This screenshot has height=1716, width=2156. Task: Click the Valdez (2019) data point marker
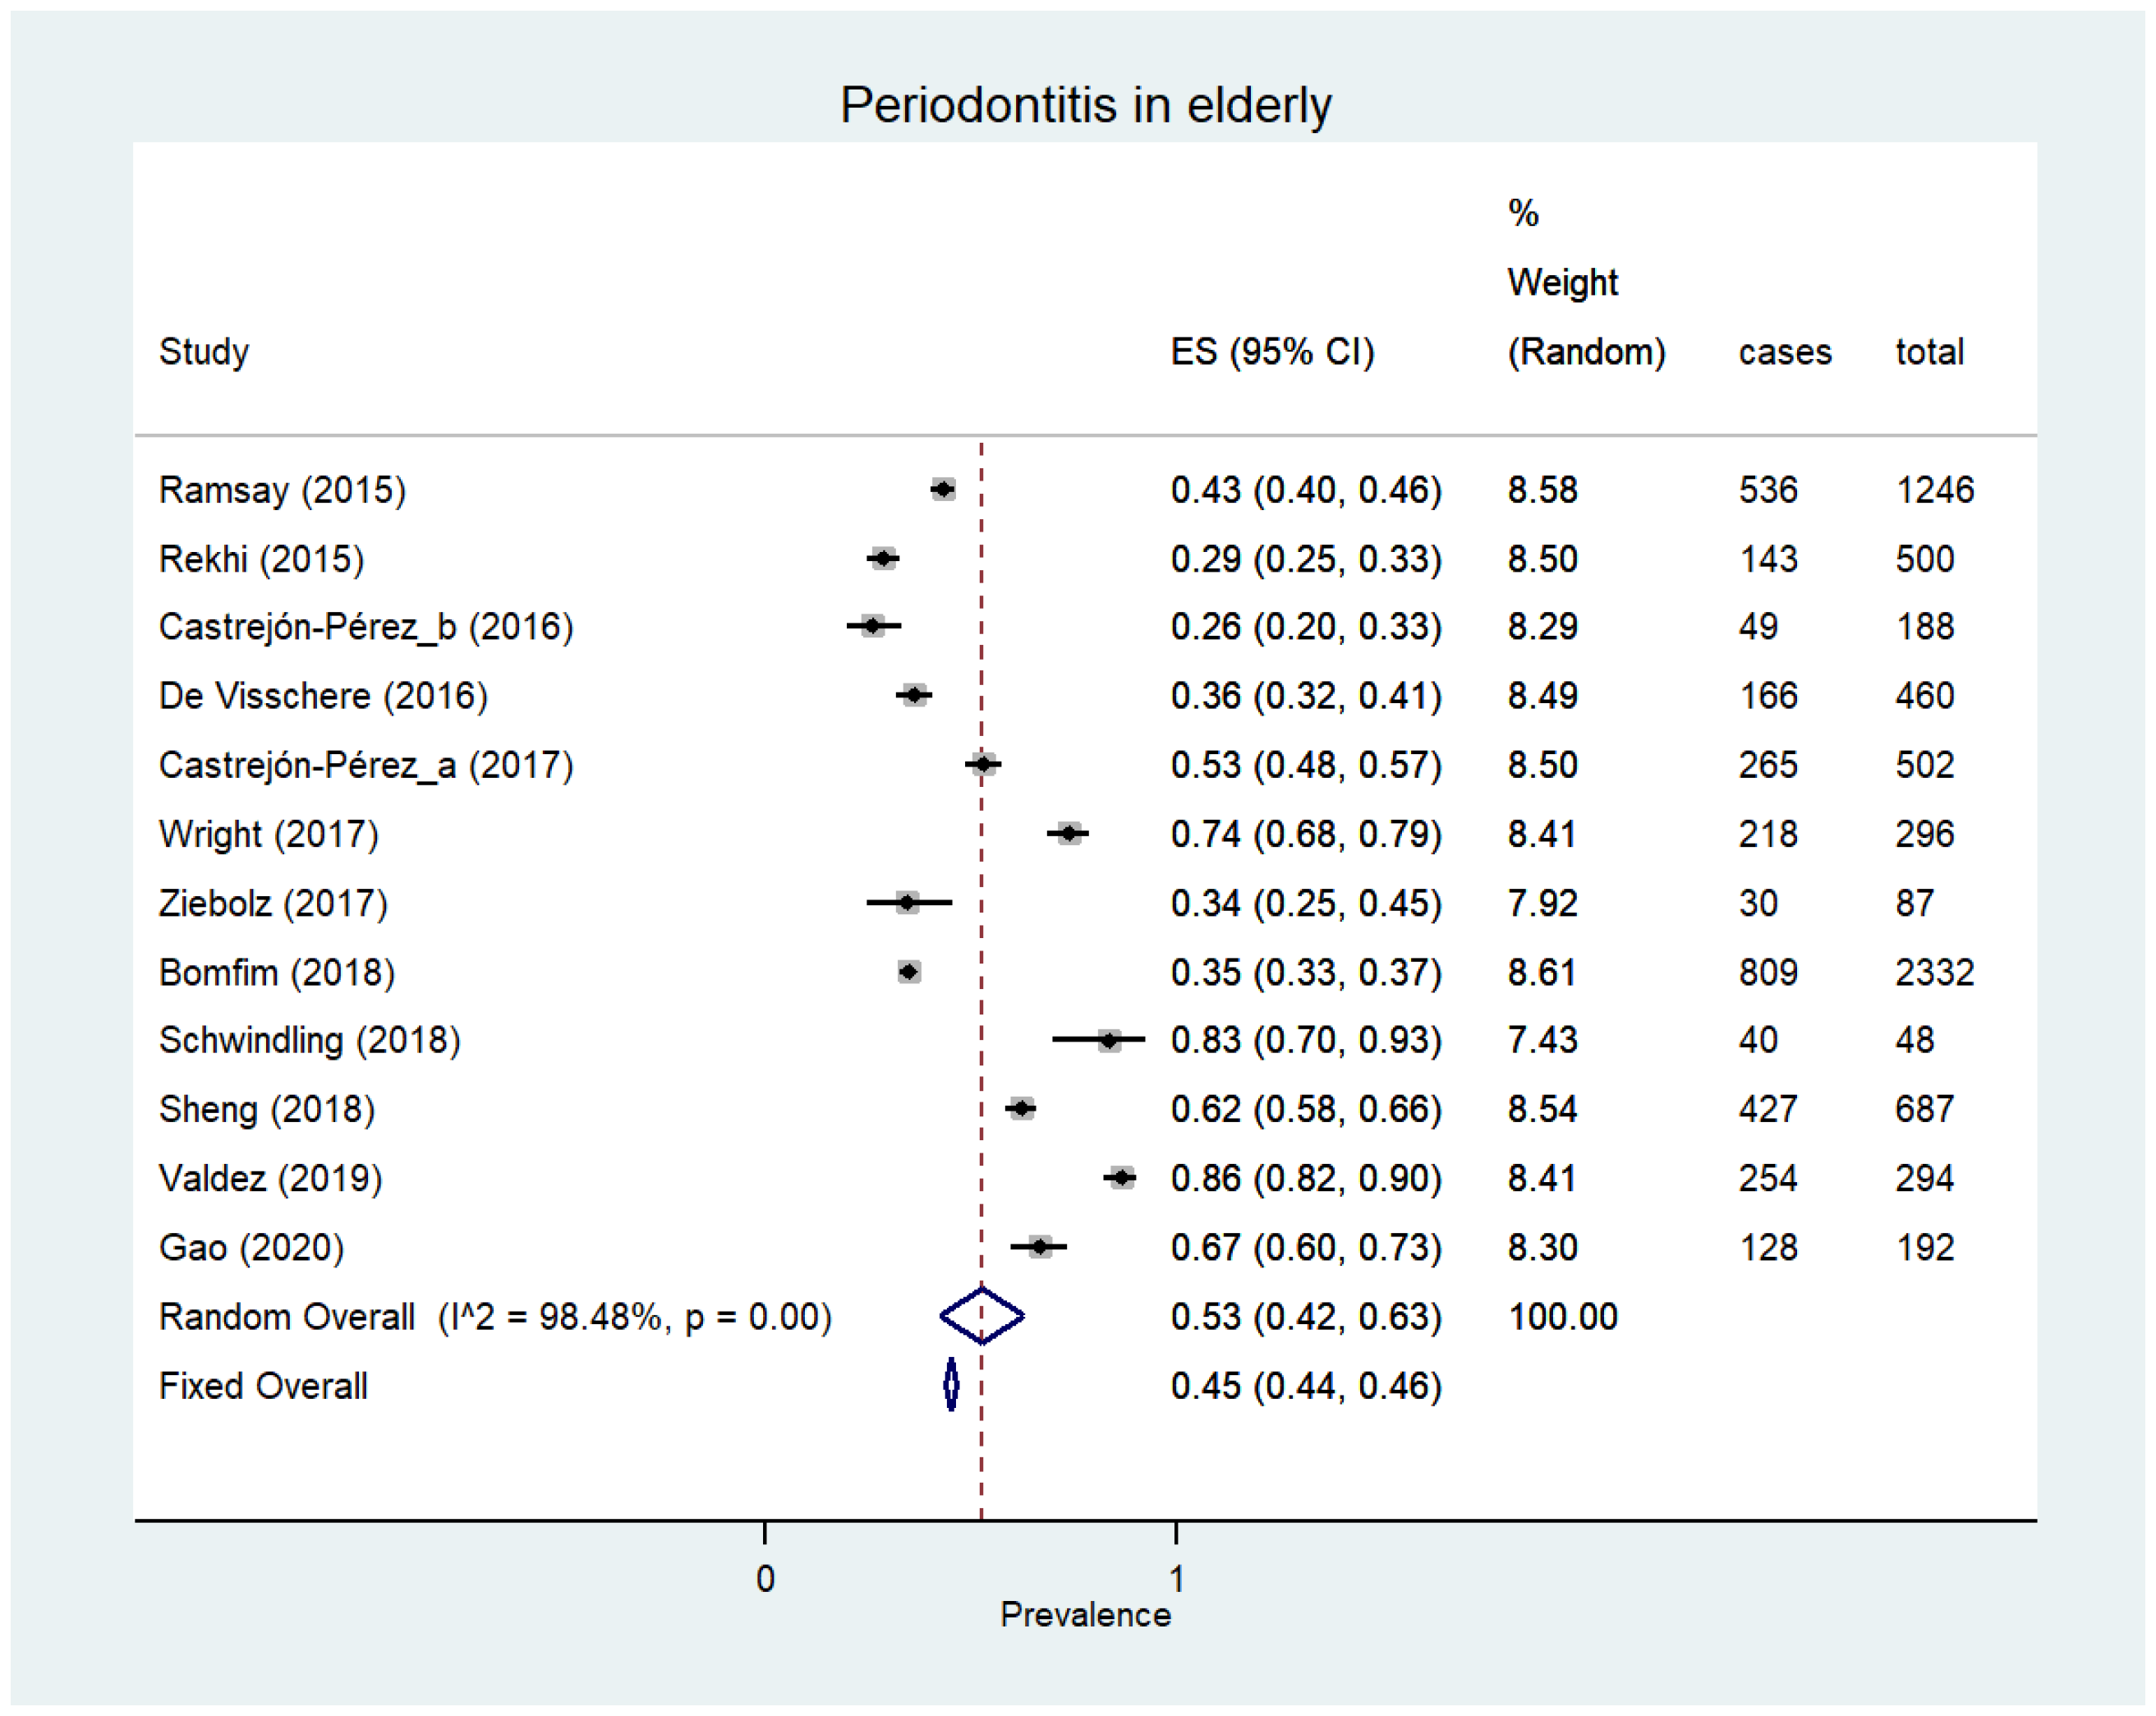pos(1121,1178)
